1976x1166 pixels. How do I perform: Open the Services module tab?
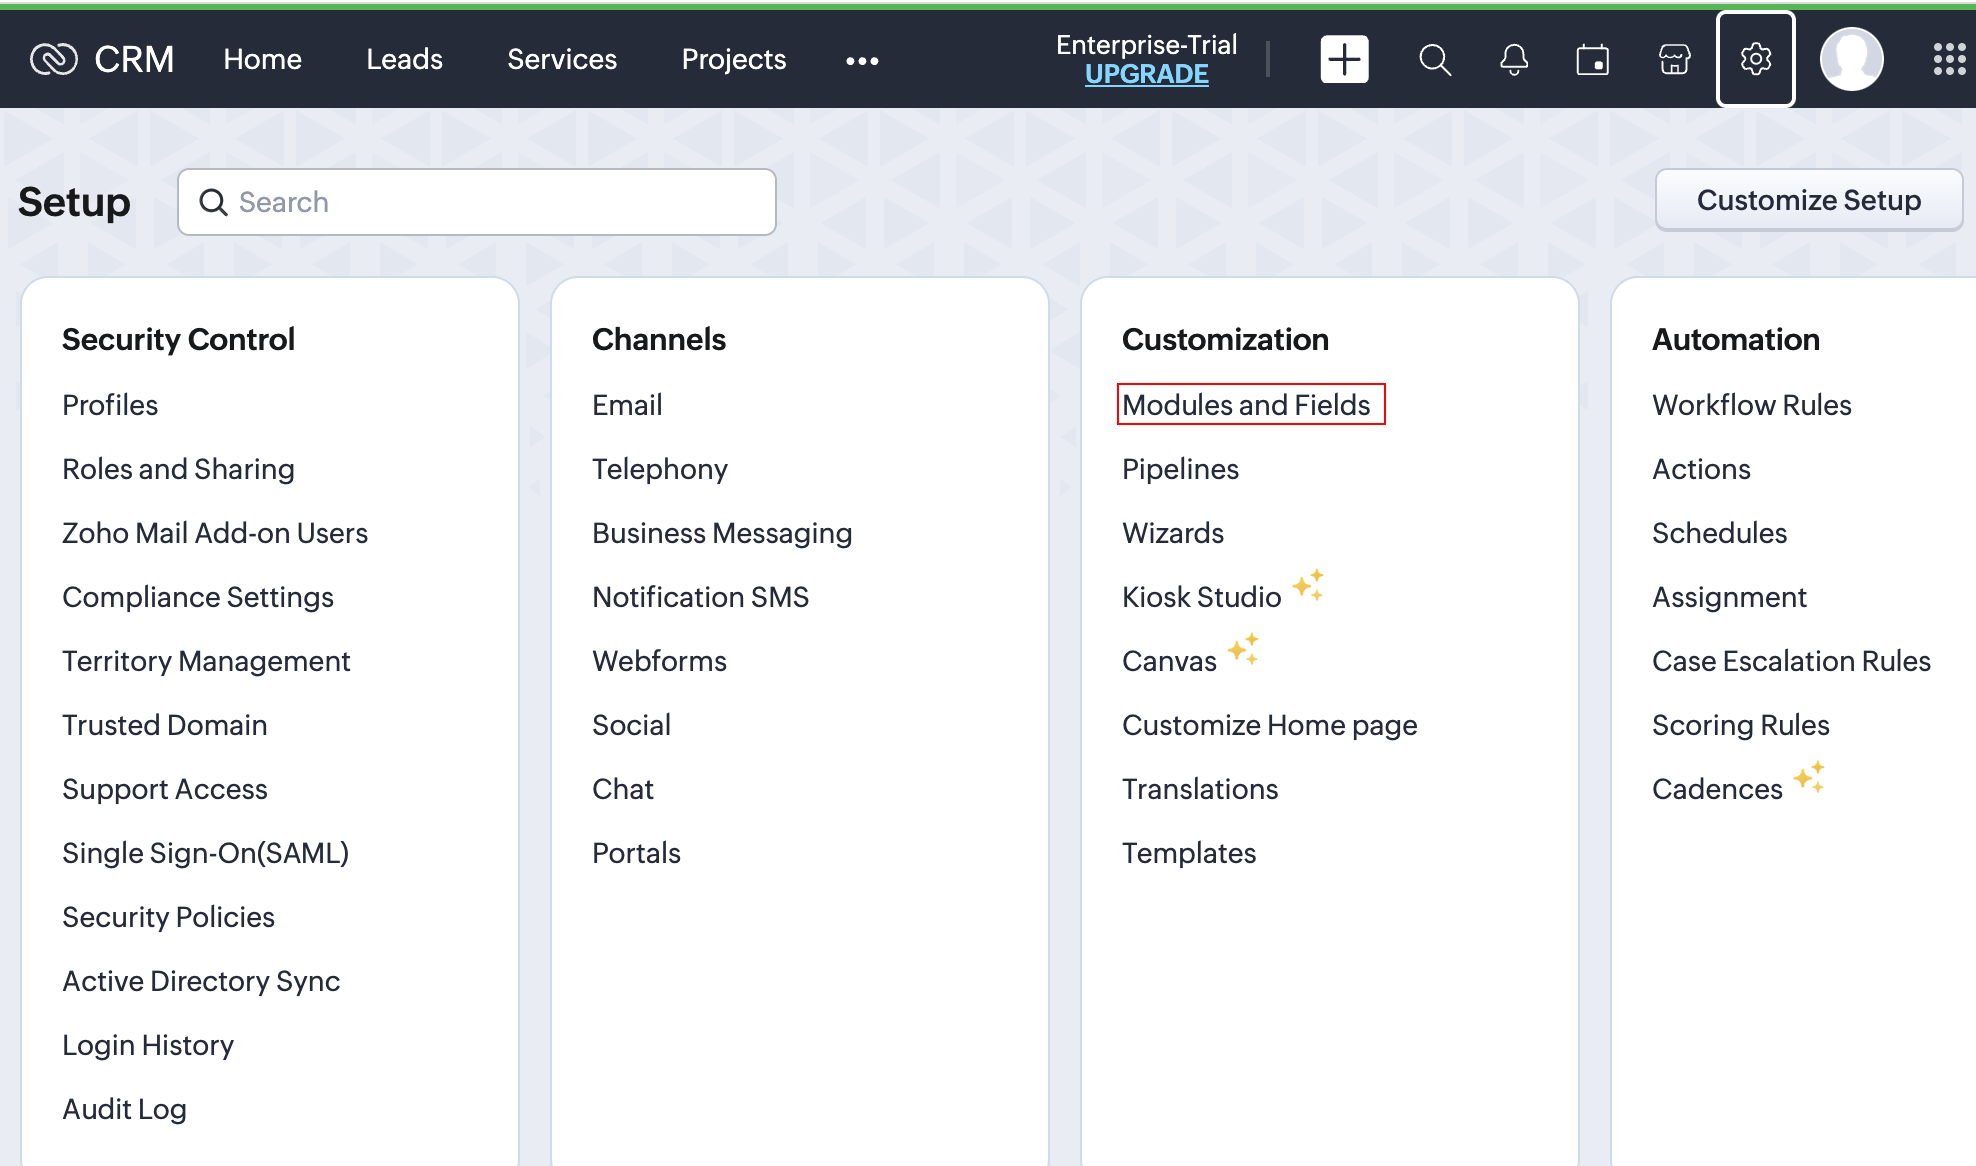[561, 60]
